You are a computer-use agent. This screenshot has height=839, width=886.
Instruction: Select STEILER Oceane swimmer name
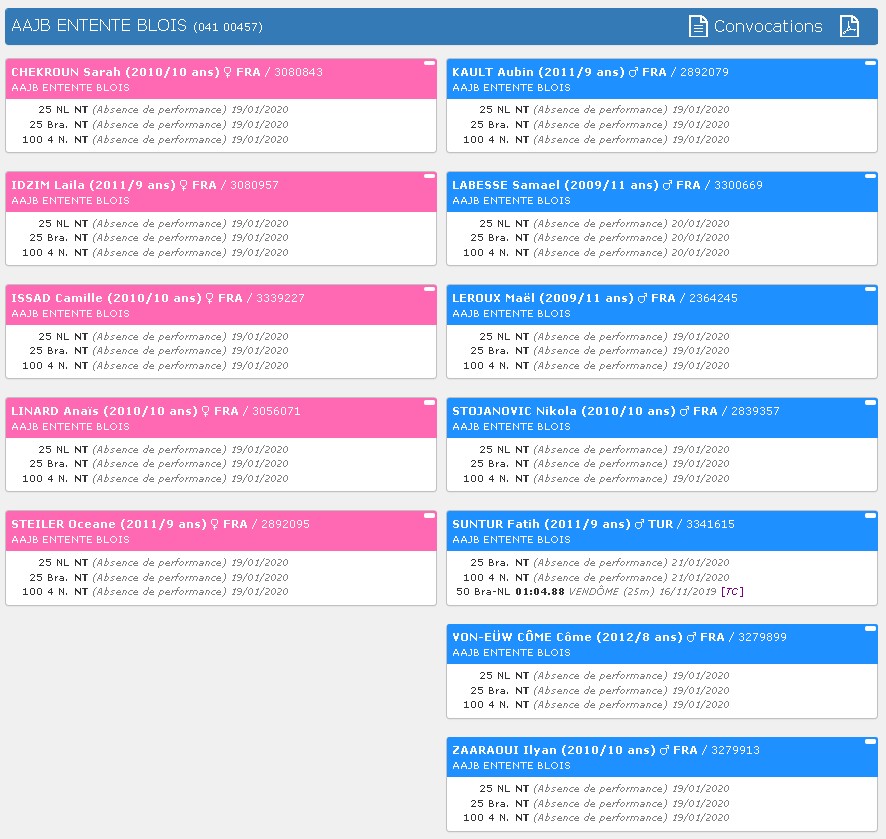coord(63,524)
